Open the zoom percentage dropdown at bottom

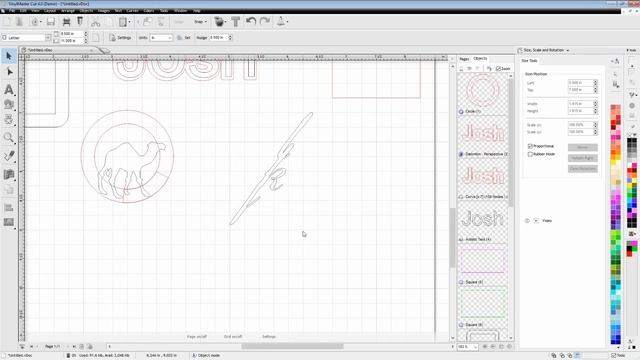point(476,347)
